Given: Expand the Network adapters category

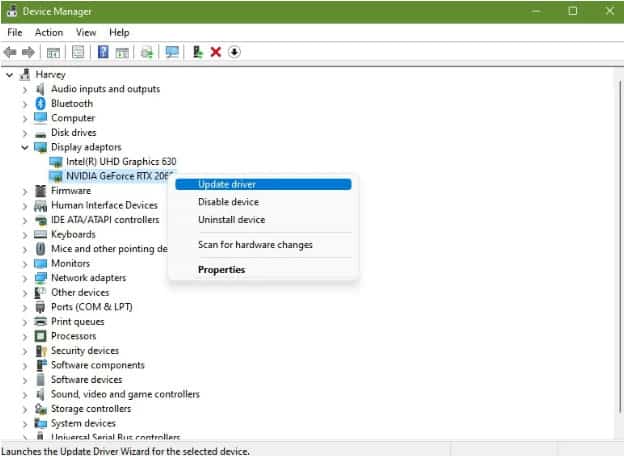Looking at the screenshot, I should (25, 278).
